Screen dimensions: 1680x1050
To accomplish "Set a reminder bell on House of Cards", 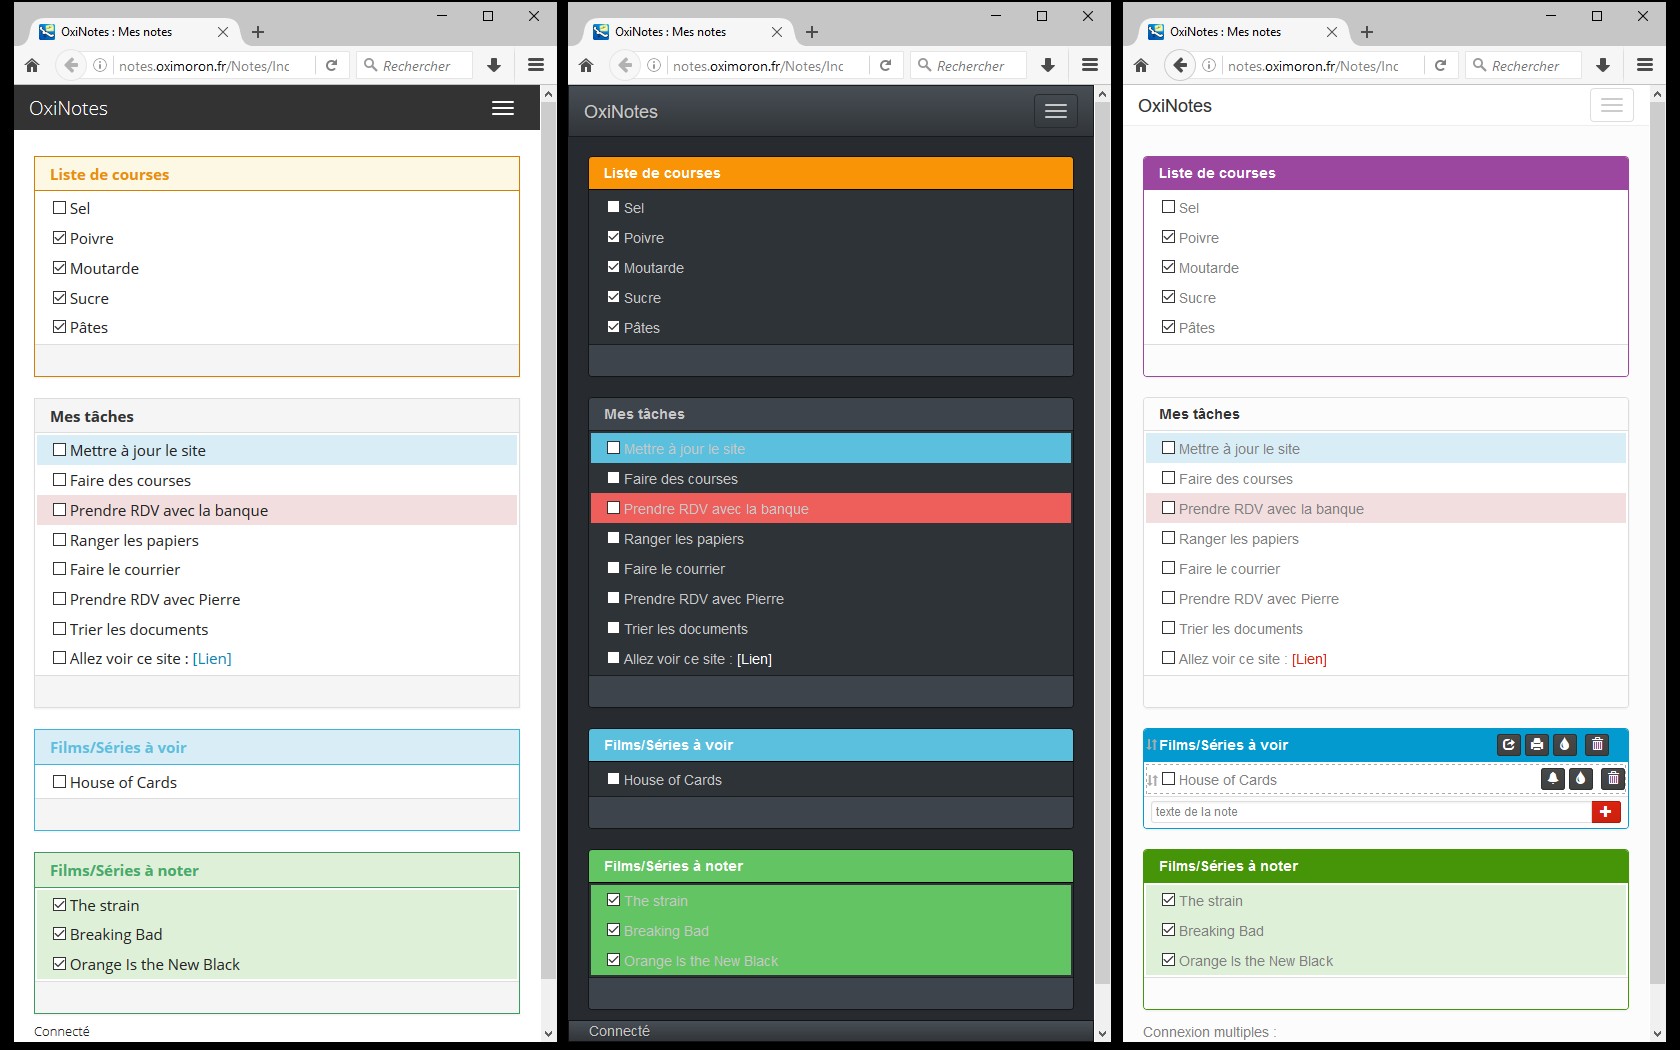I will click(x=1553, y=779).
